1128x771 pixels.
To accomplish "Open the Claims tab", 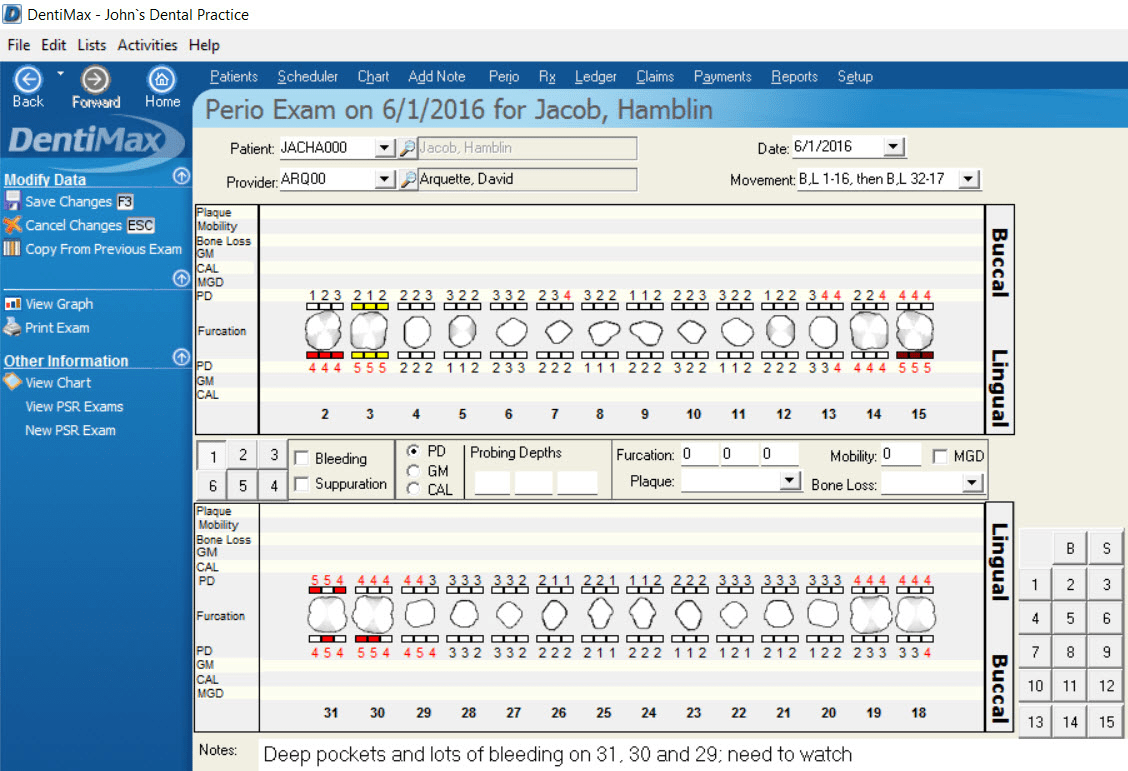I will point(655,77).
